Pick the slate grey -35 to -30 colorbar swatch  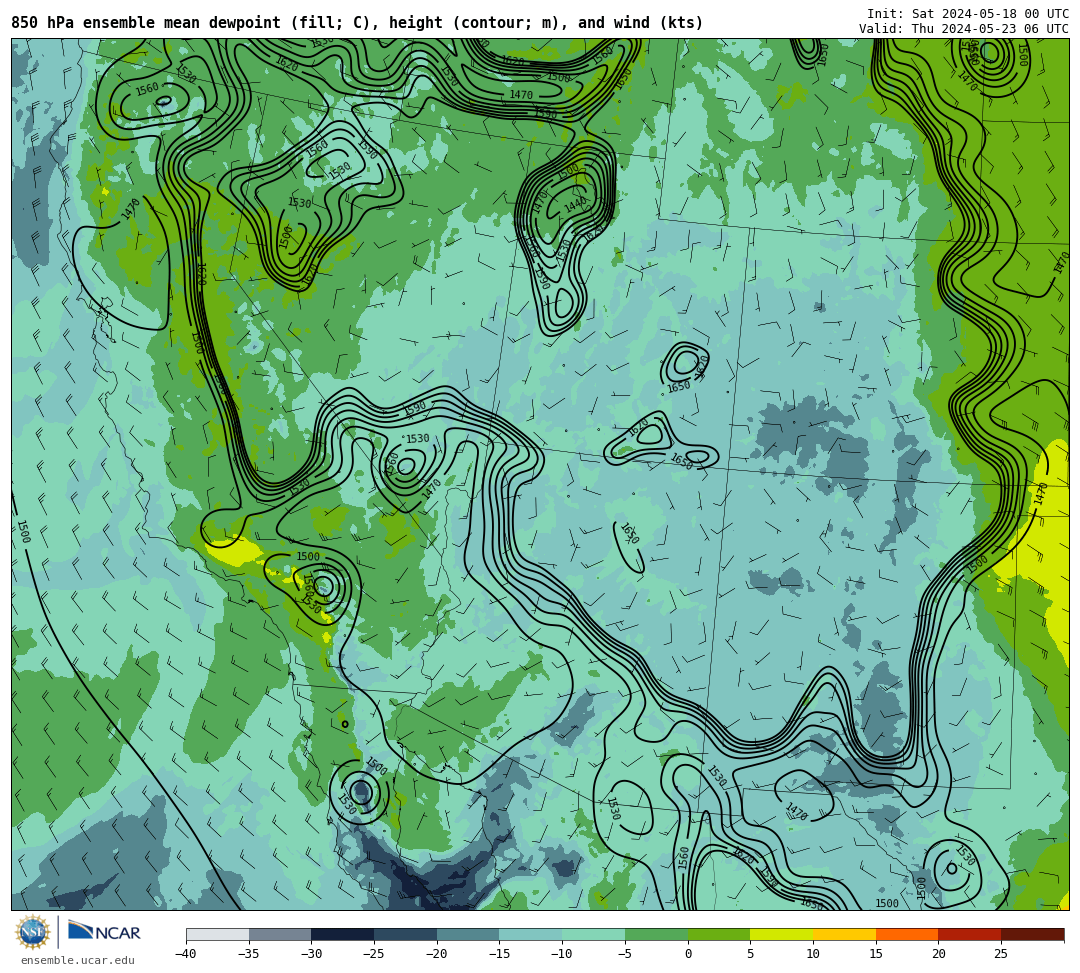click(x=280, y=934)
